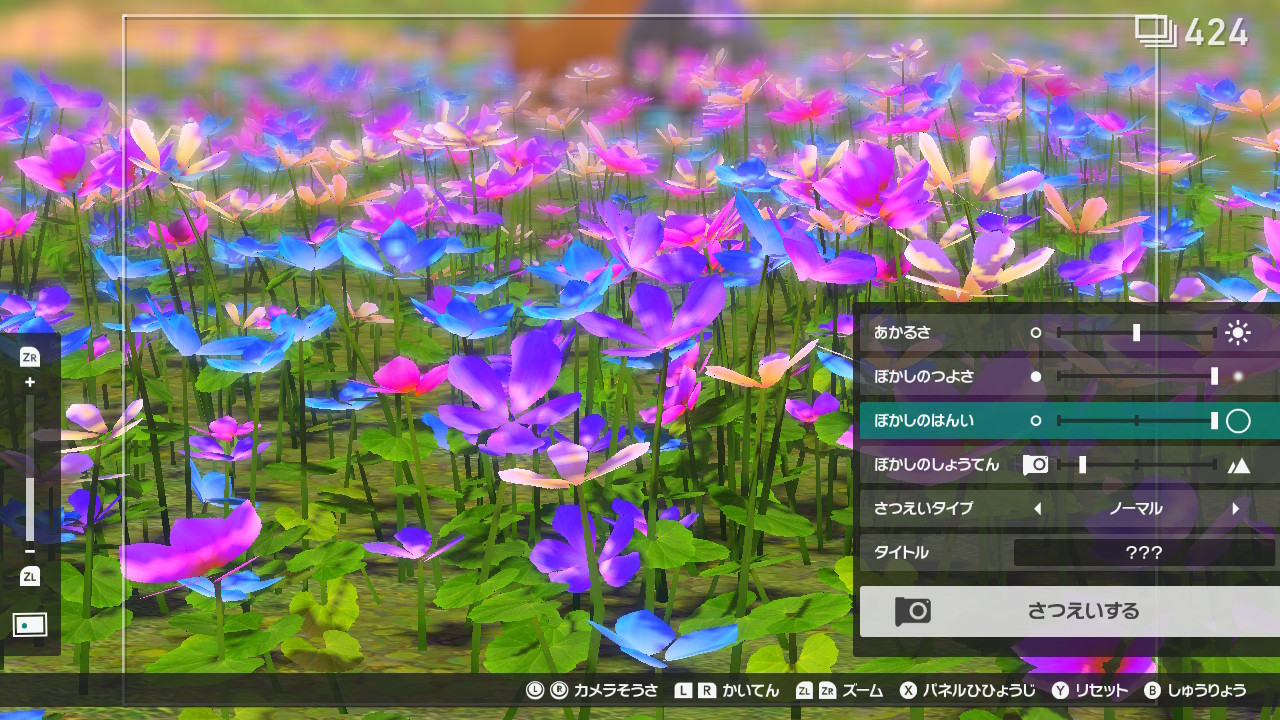Click the 424 remaining photo count

click(1217, 33)
